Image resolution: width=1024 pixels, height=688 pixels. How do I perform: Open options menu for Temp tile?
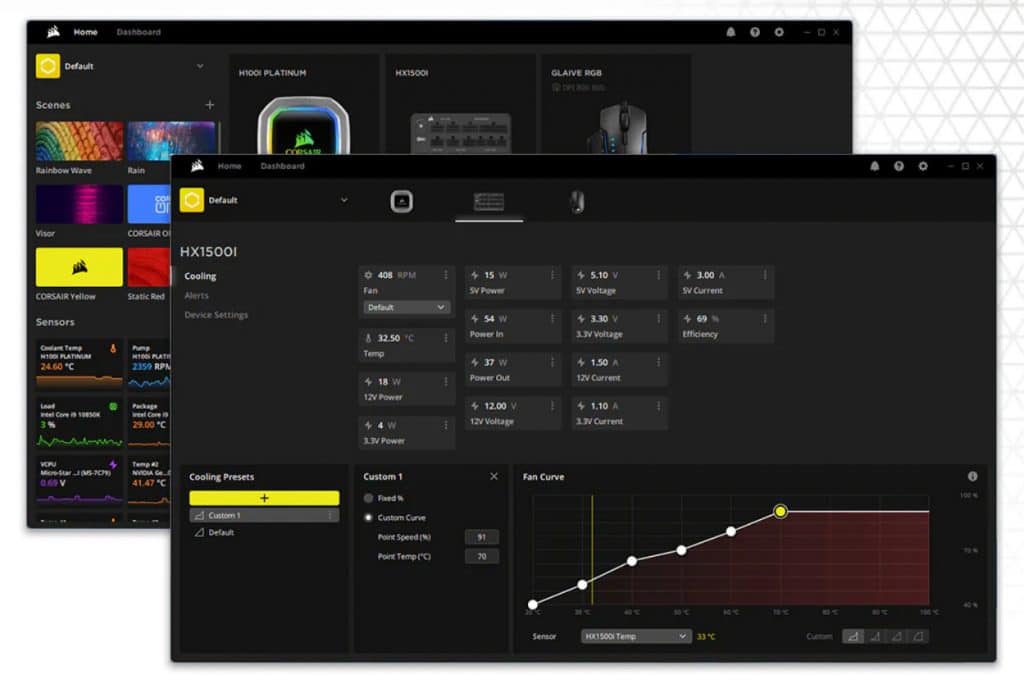[x=446, y=338]
